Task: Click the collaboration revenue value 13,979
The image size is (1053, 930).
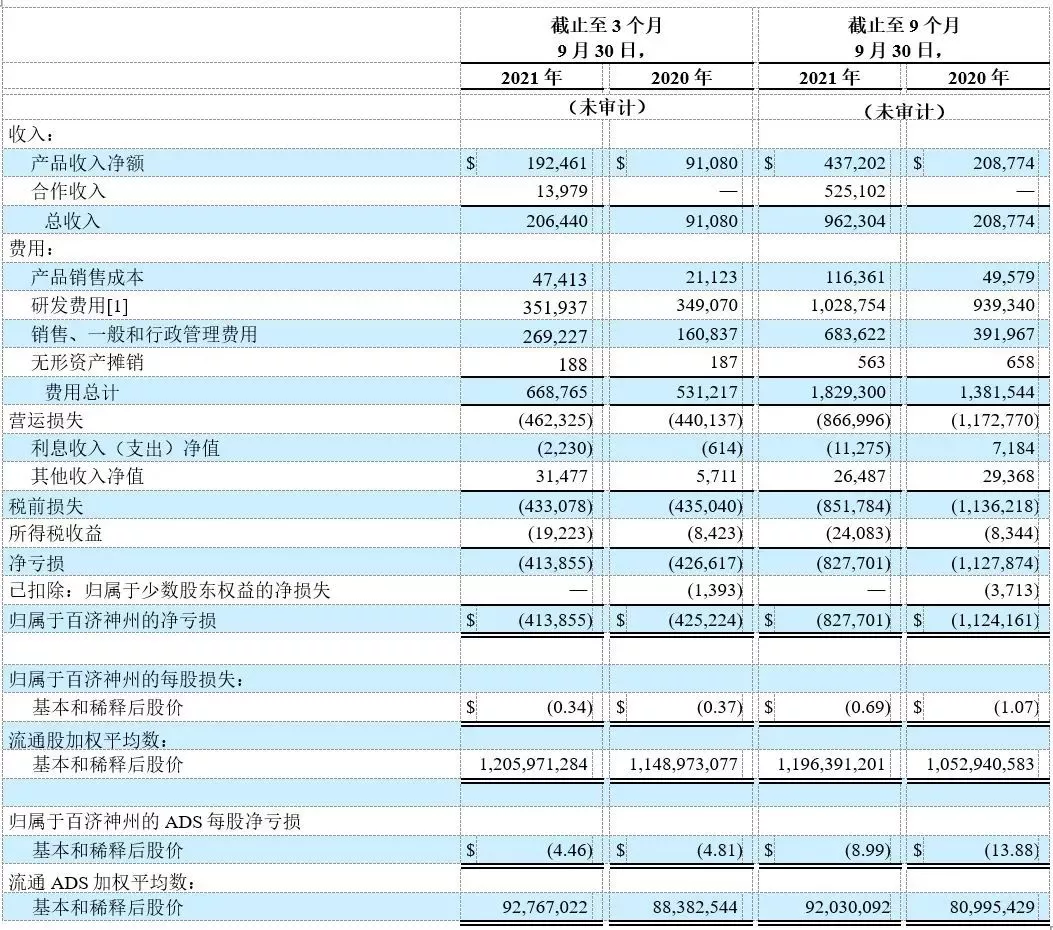Action: pyautogui.click(x=561, y=191)
